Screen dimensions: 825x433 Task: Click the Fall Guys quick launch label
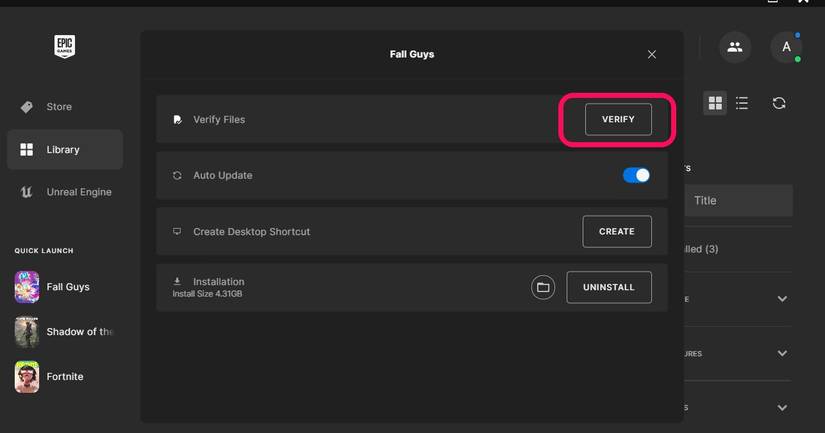(68, 287)
